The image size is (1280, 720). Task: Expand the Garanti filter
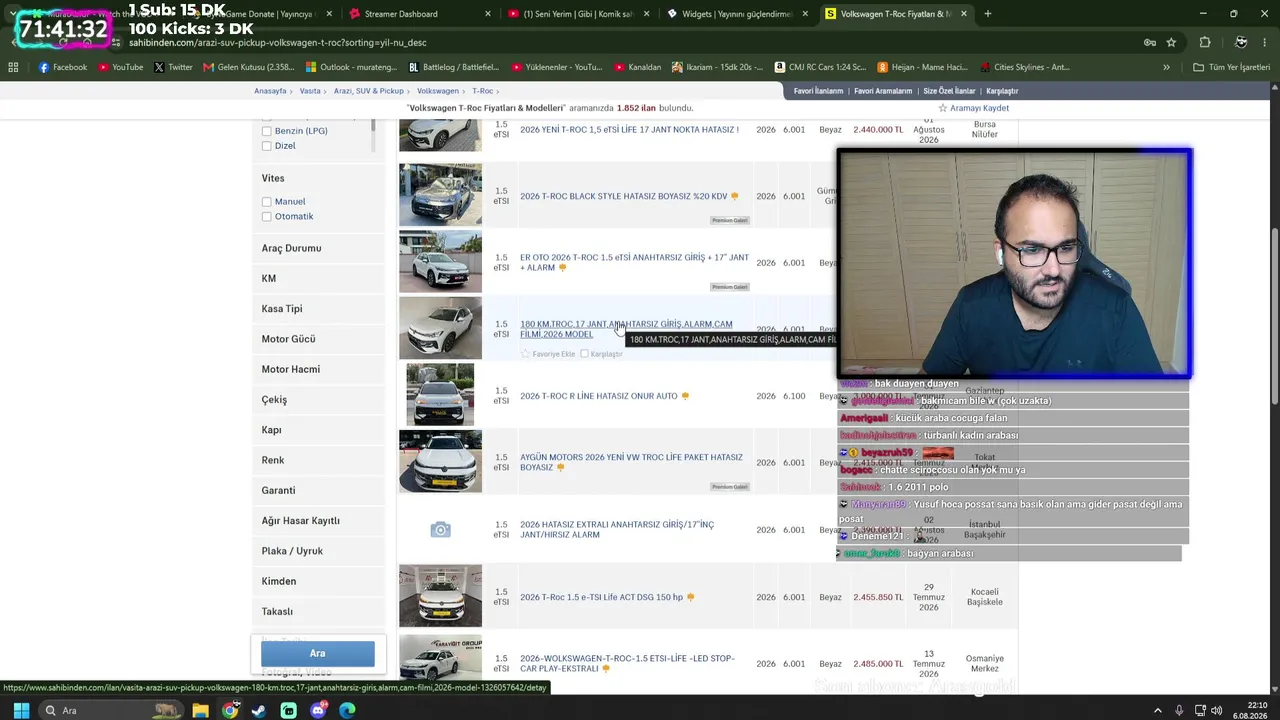pyautogui.click(x=317, y=490)
